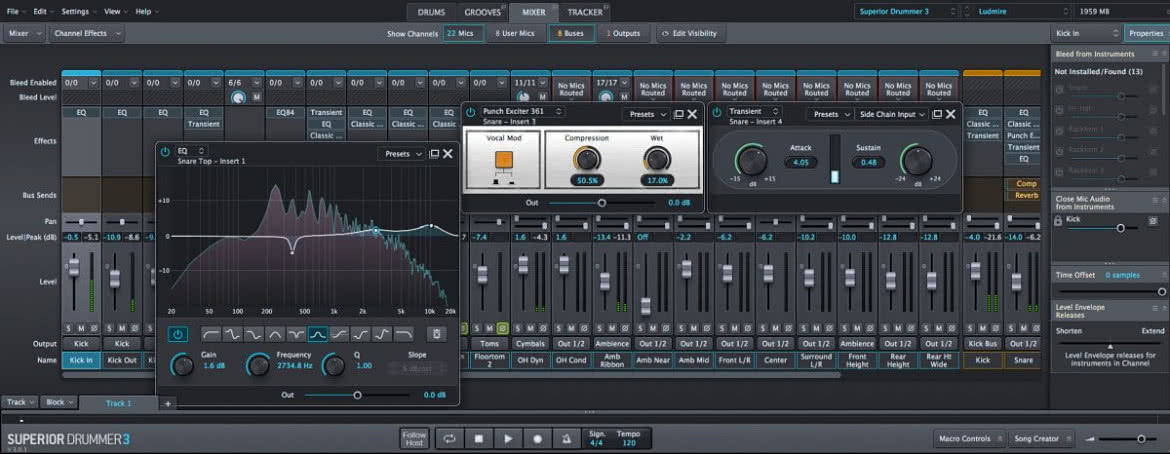Open the Channel Effects dropdown
Screen dimensions: 1170x454
[x=87, y=34]
